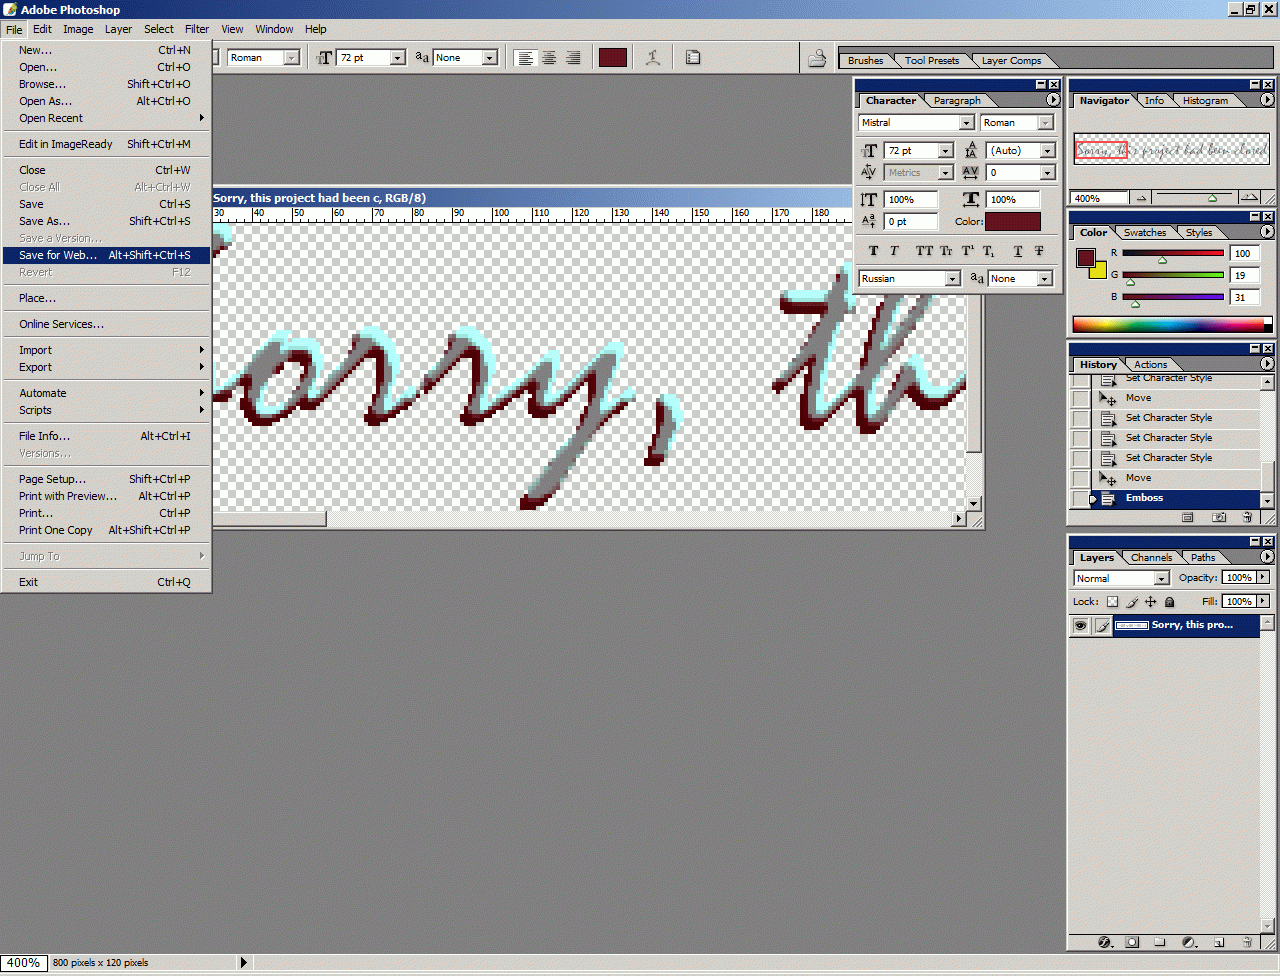Open the layer Opacity slider arrow
The width and height of the screenshot is (1280, 976).
pyautogui.click(x=1263, y=577)
